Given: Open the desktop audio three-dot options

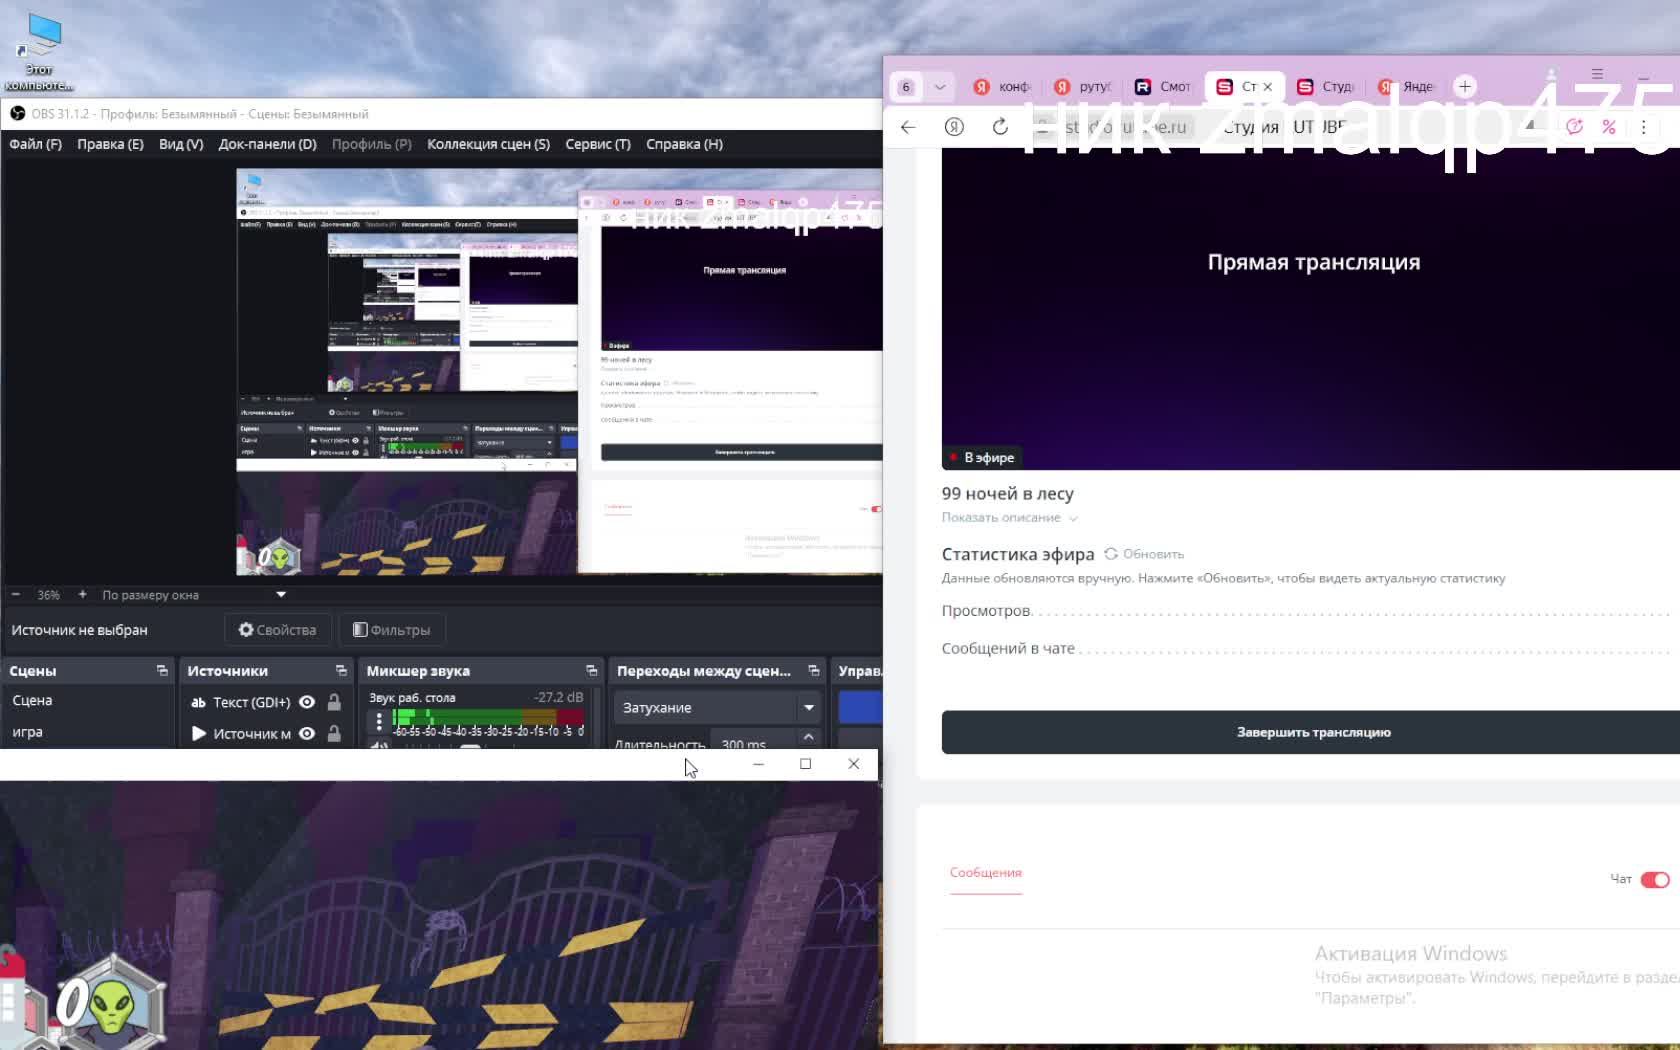Looking at the screenshot, I should click(x=379, y=720).
